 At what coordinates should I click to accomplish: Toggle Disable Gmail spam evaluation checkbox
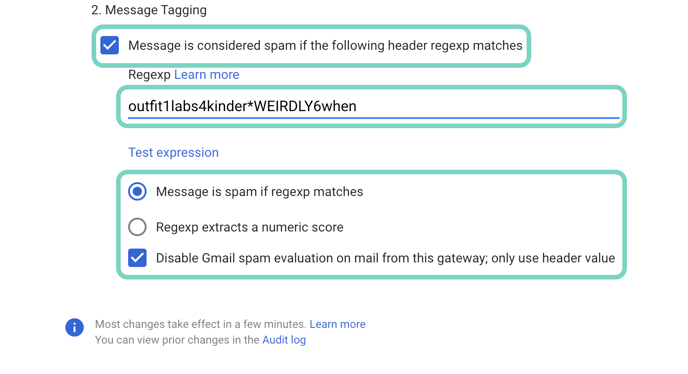tap(137, 258)
